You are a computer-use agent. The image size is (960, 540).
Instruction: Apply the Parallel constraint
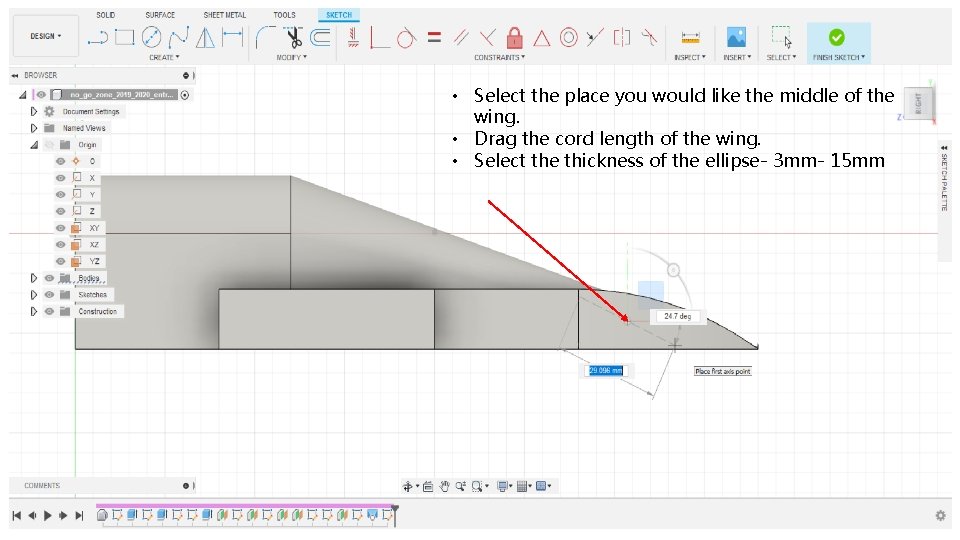point(461,38)
